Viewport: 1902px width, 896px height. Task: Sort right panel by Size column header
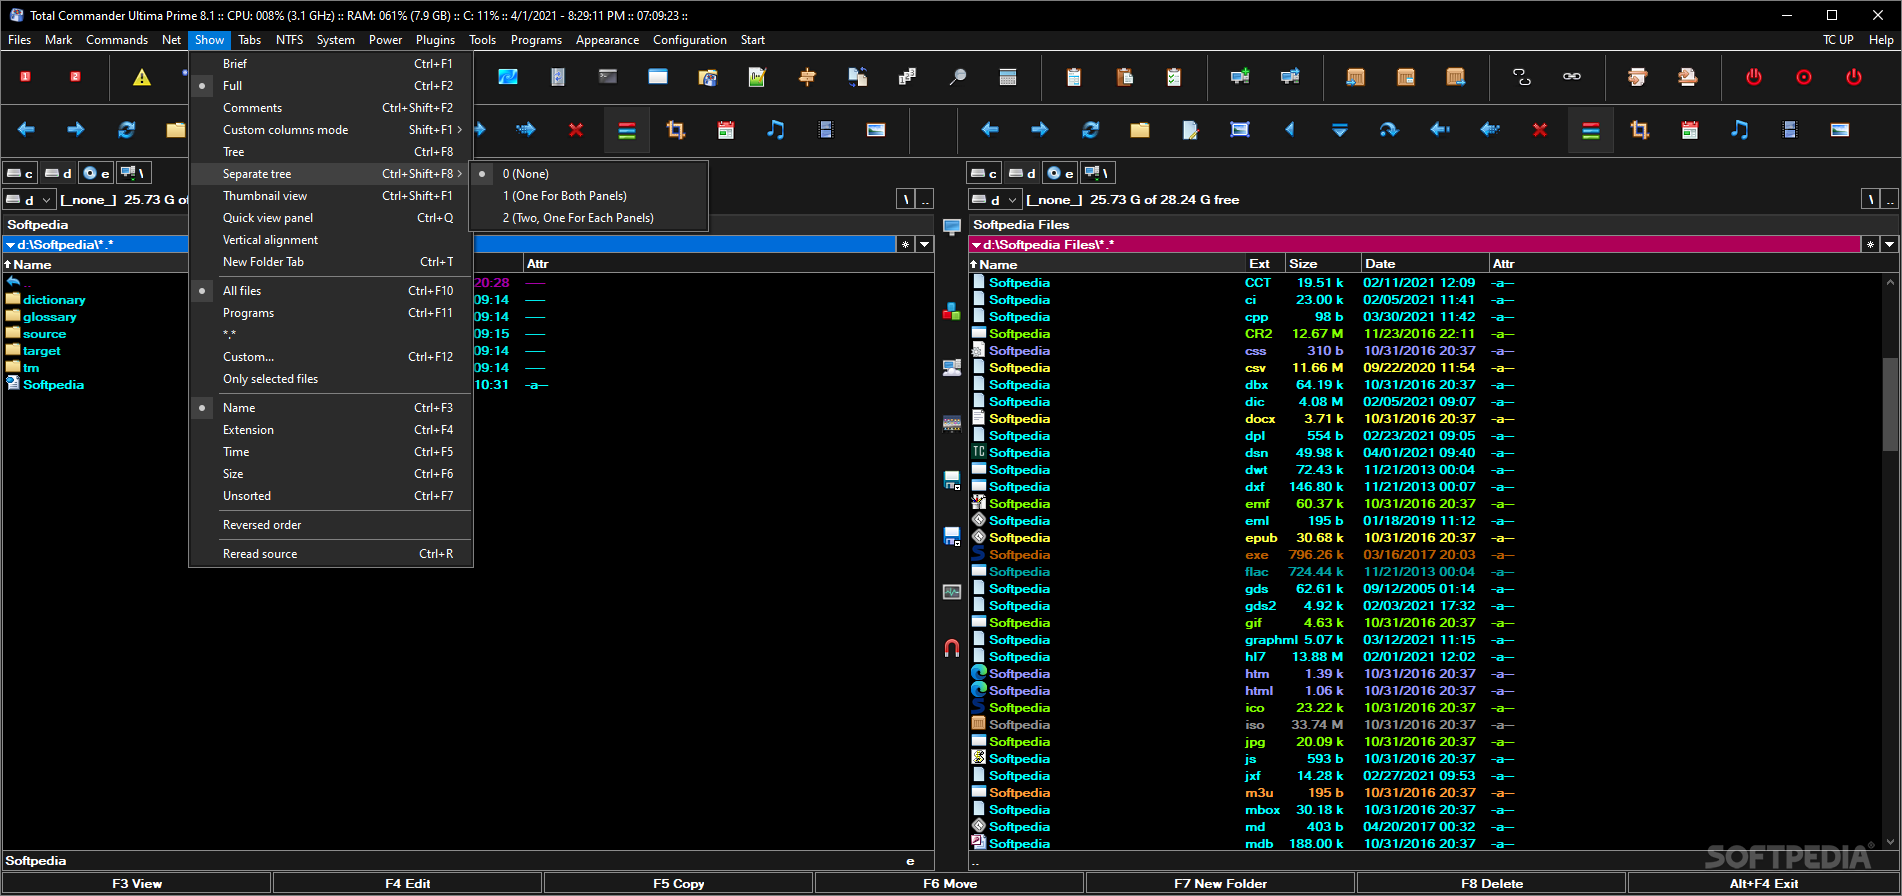click(x=1322, y=264)
